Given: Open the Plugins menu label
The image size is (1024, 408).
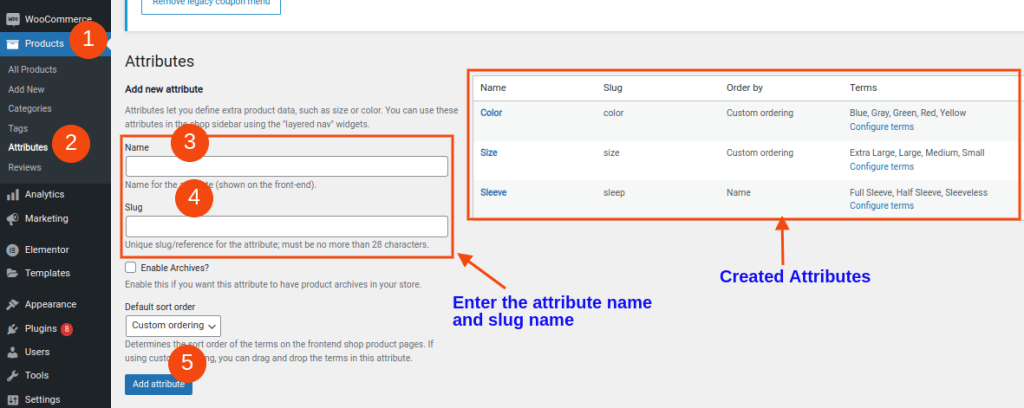Looking at the screenshot, I should coord(41,329).
